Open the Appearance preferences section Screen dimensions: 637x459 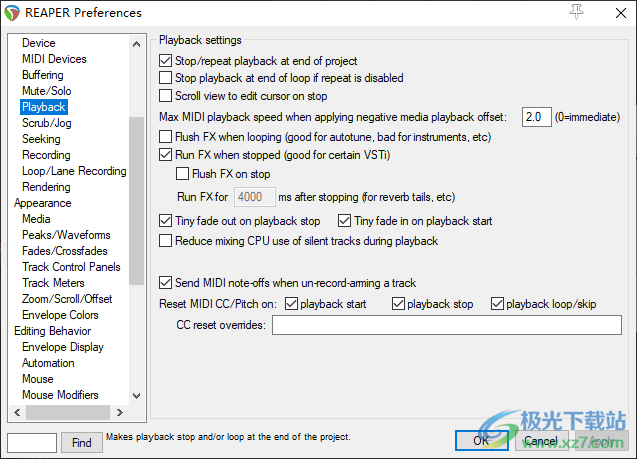[42, 203]
